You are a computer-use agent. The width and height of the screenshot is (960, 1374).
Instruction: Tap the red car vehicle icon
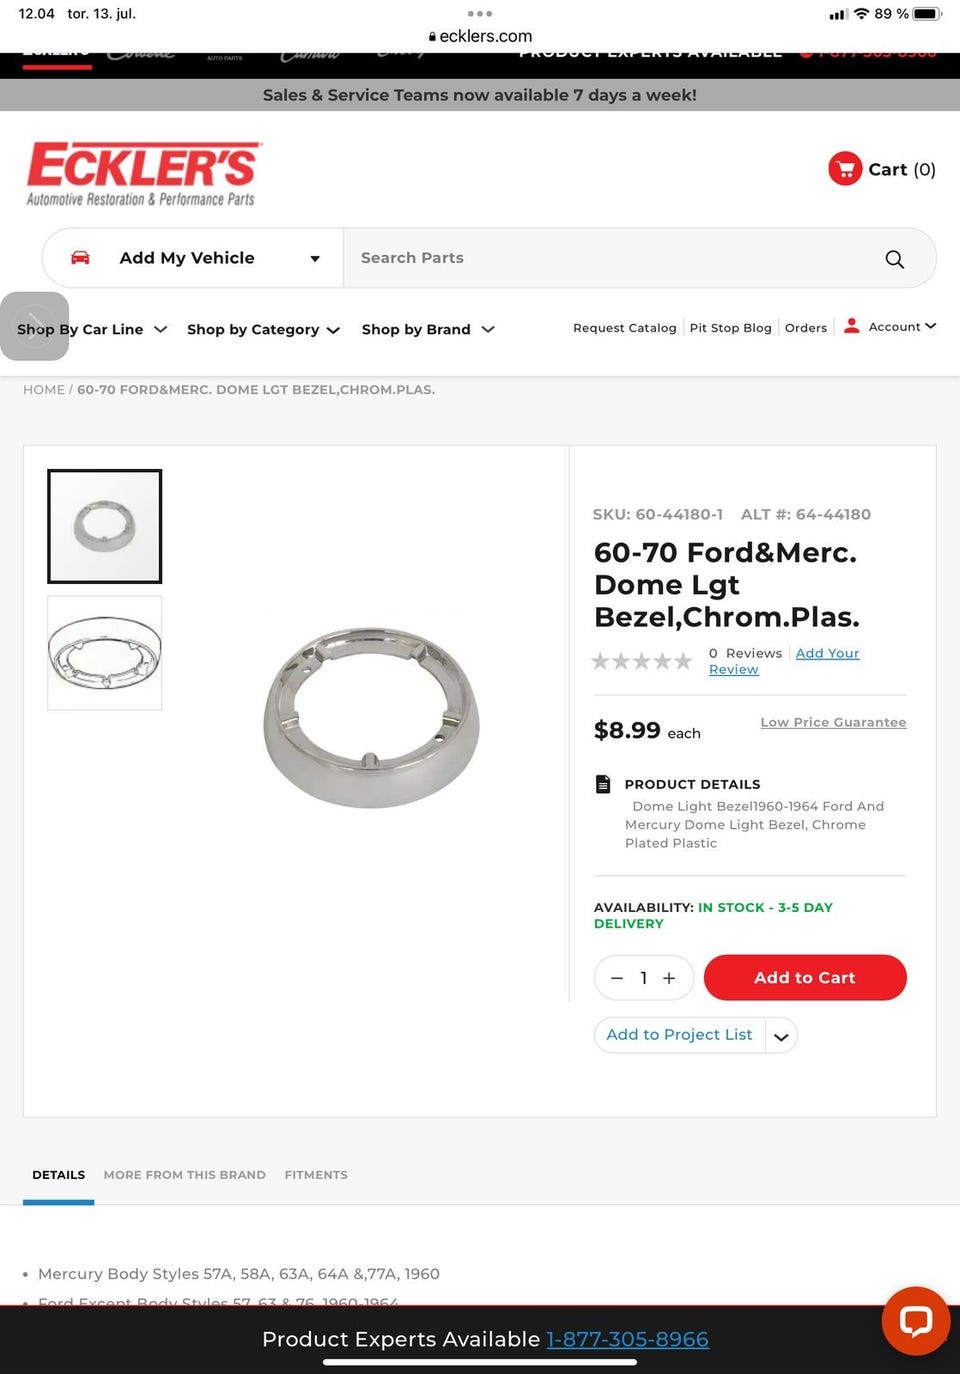coord(80,258)
